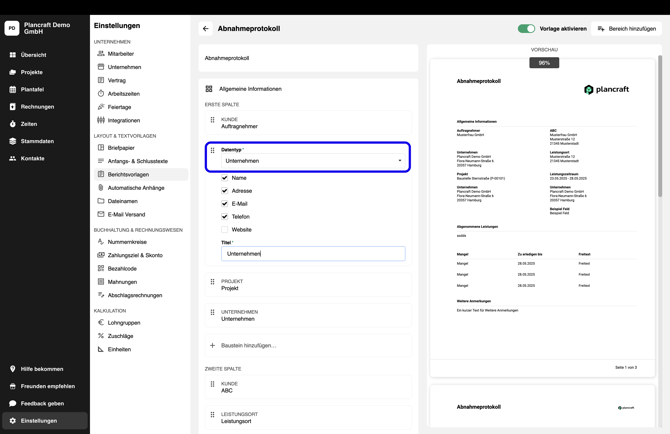This screenshot has height=434, width=670.
Task: Click the drag handle beside Datentyp
Action: (212, 150)
